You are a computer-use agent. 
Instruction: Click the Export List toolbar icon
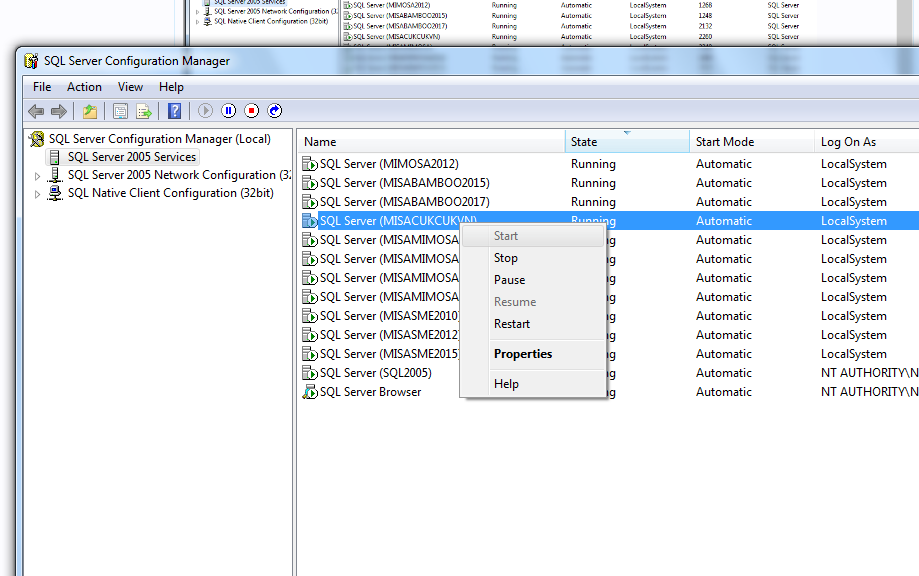click(x=144, y=111)
